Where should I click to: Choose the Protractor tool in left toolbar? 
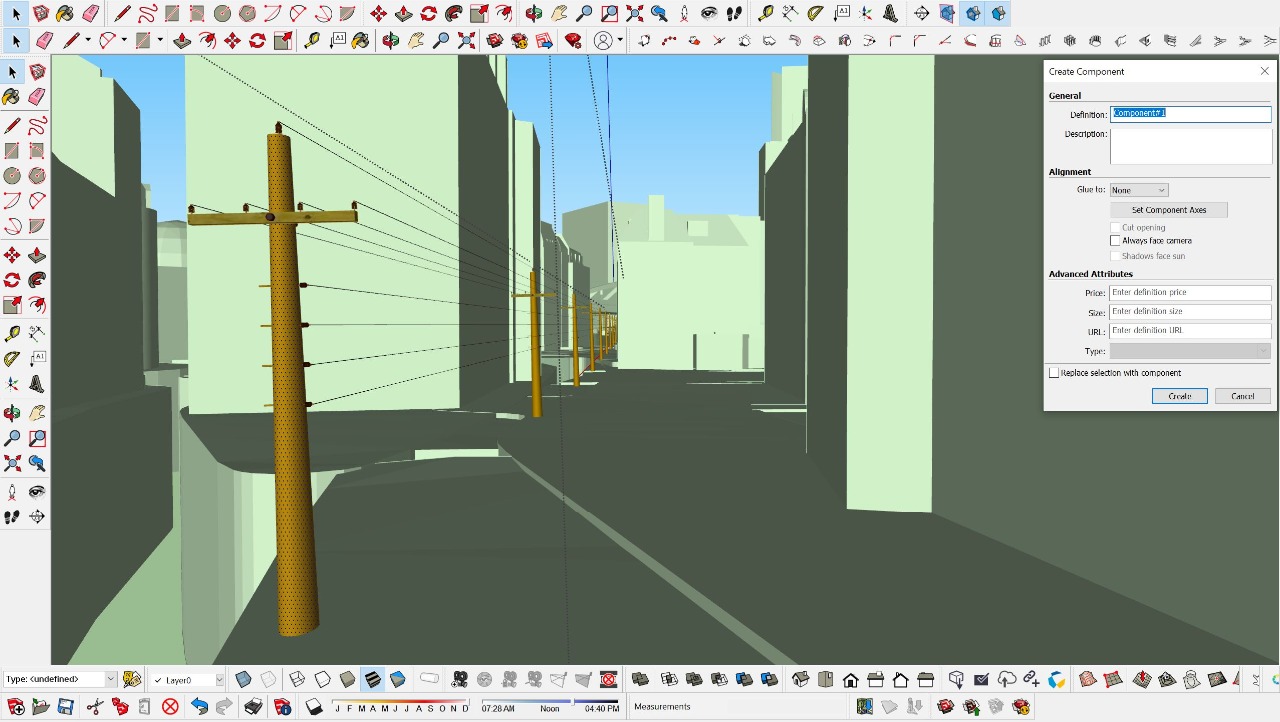pyautogui.click(x=12, y=359)
